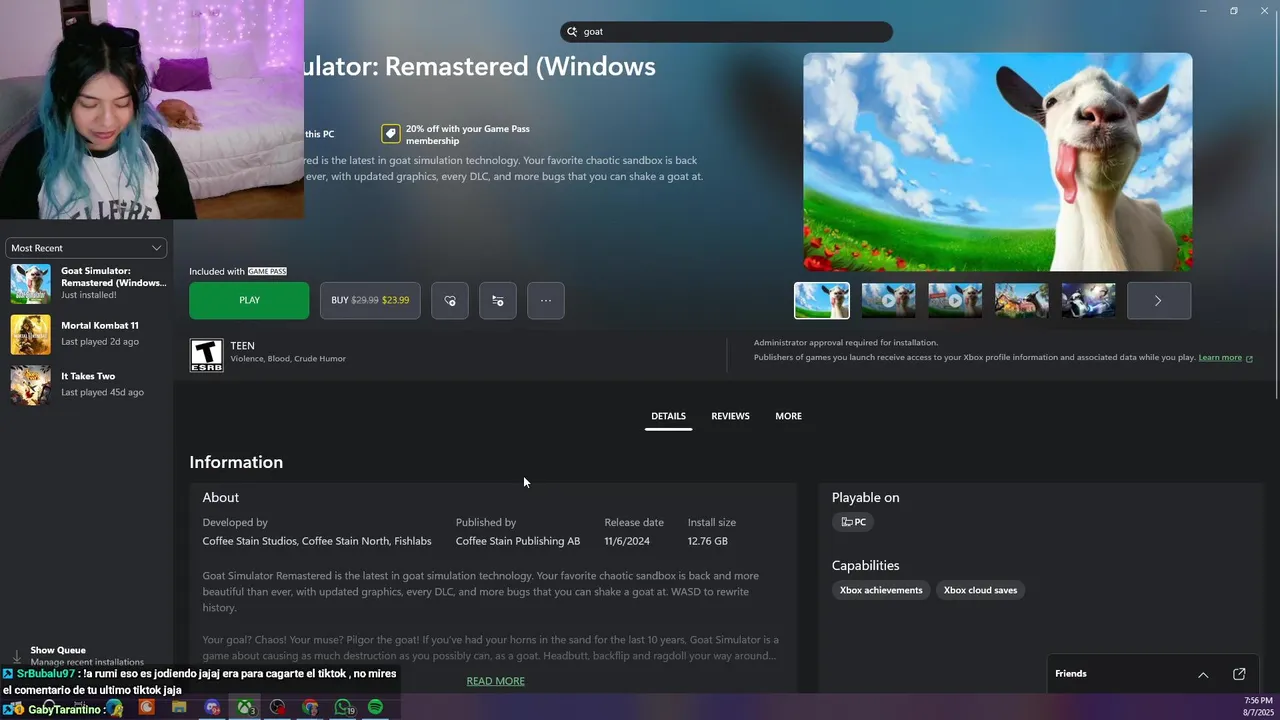The height and width of the screenshot is (720, 1280).
Task: Click 'Violence, Blood, Crude Humor' descriptor text
Action: point(288,359)
